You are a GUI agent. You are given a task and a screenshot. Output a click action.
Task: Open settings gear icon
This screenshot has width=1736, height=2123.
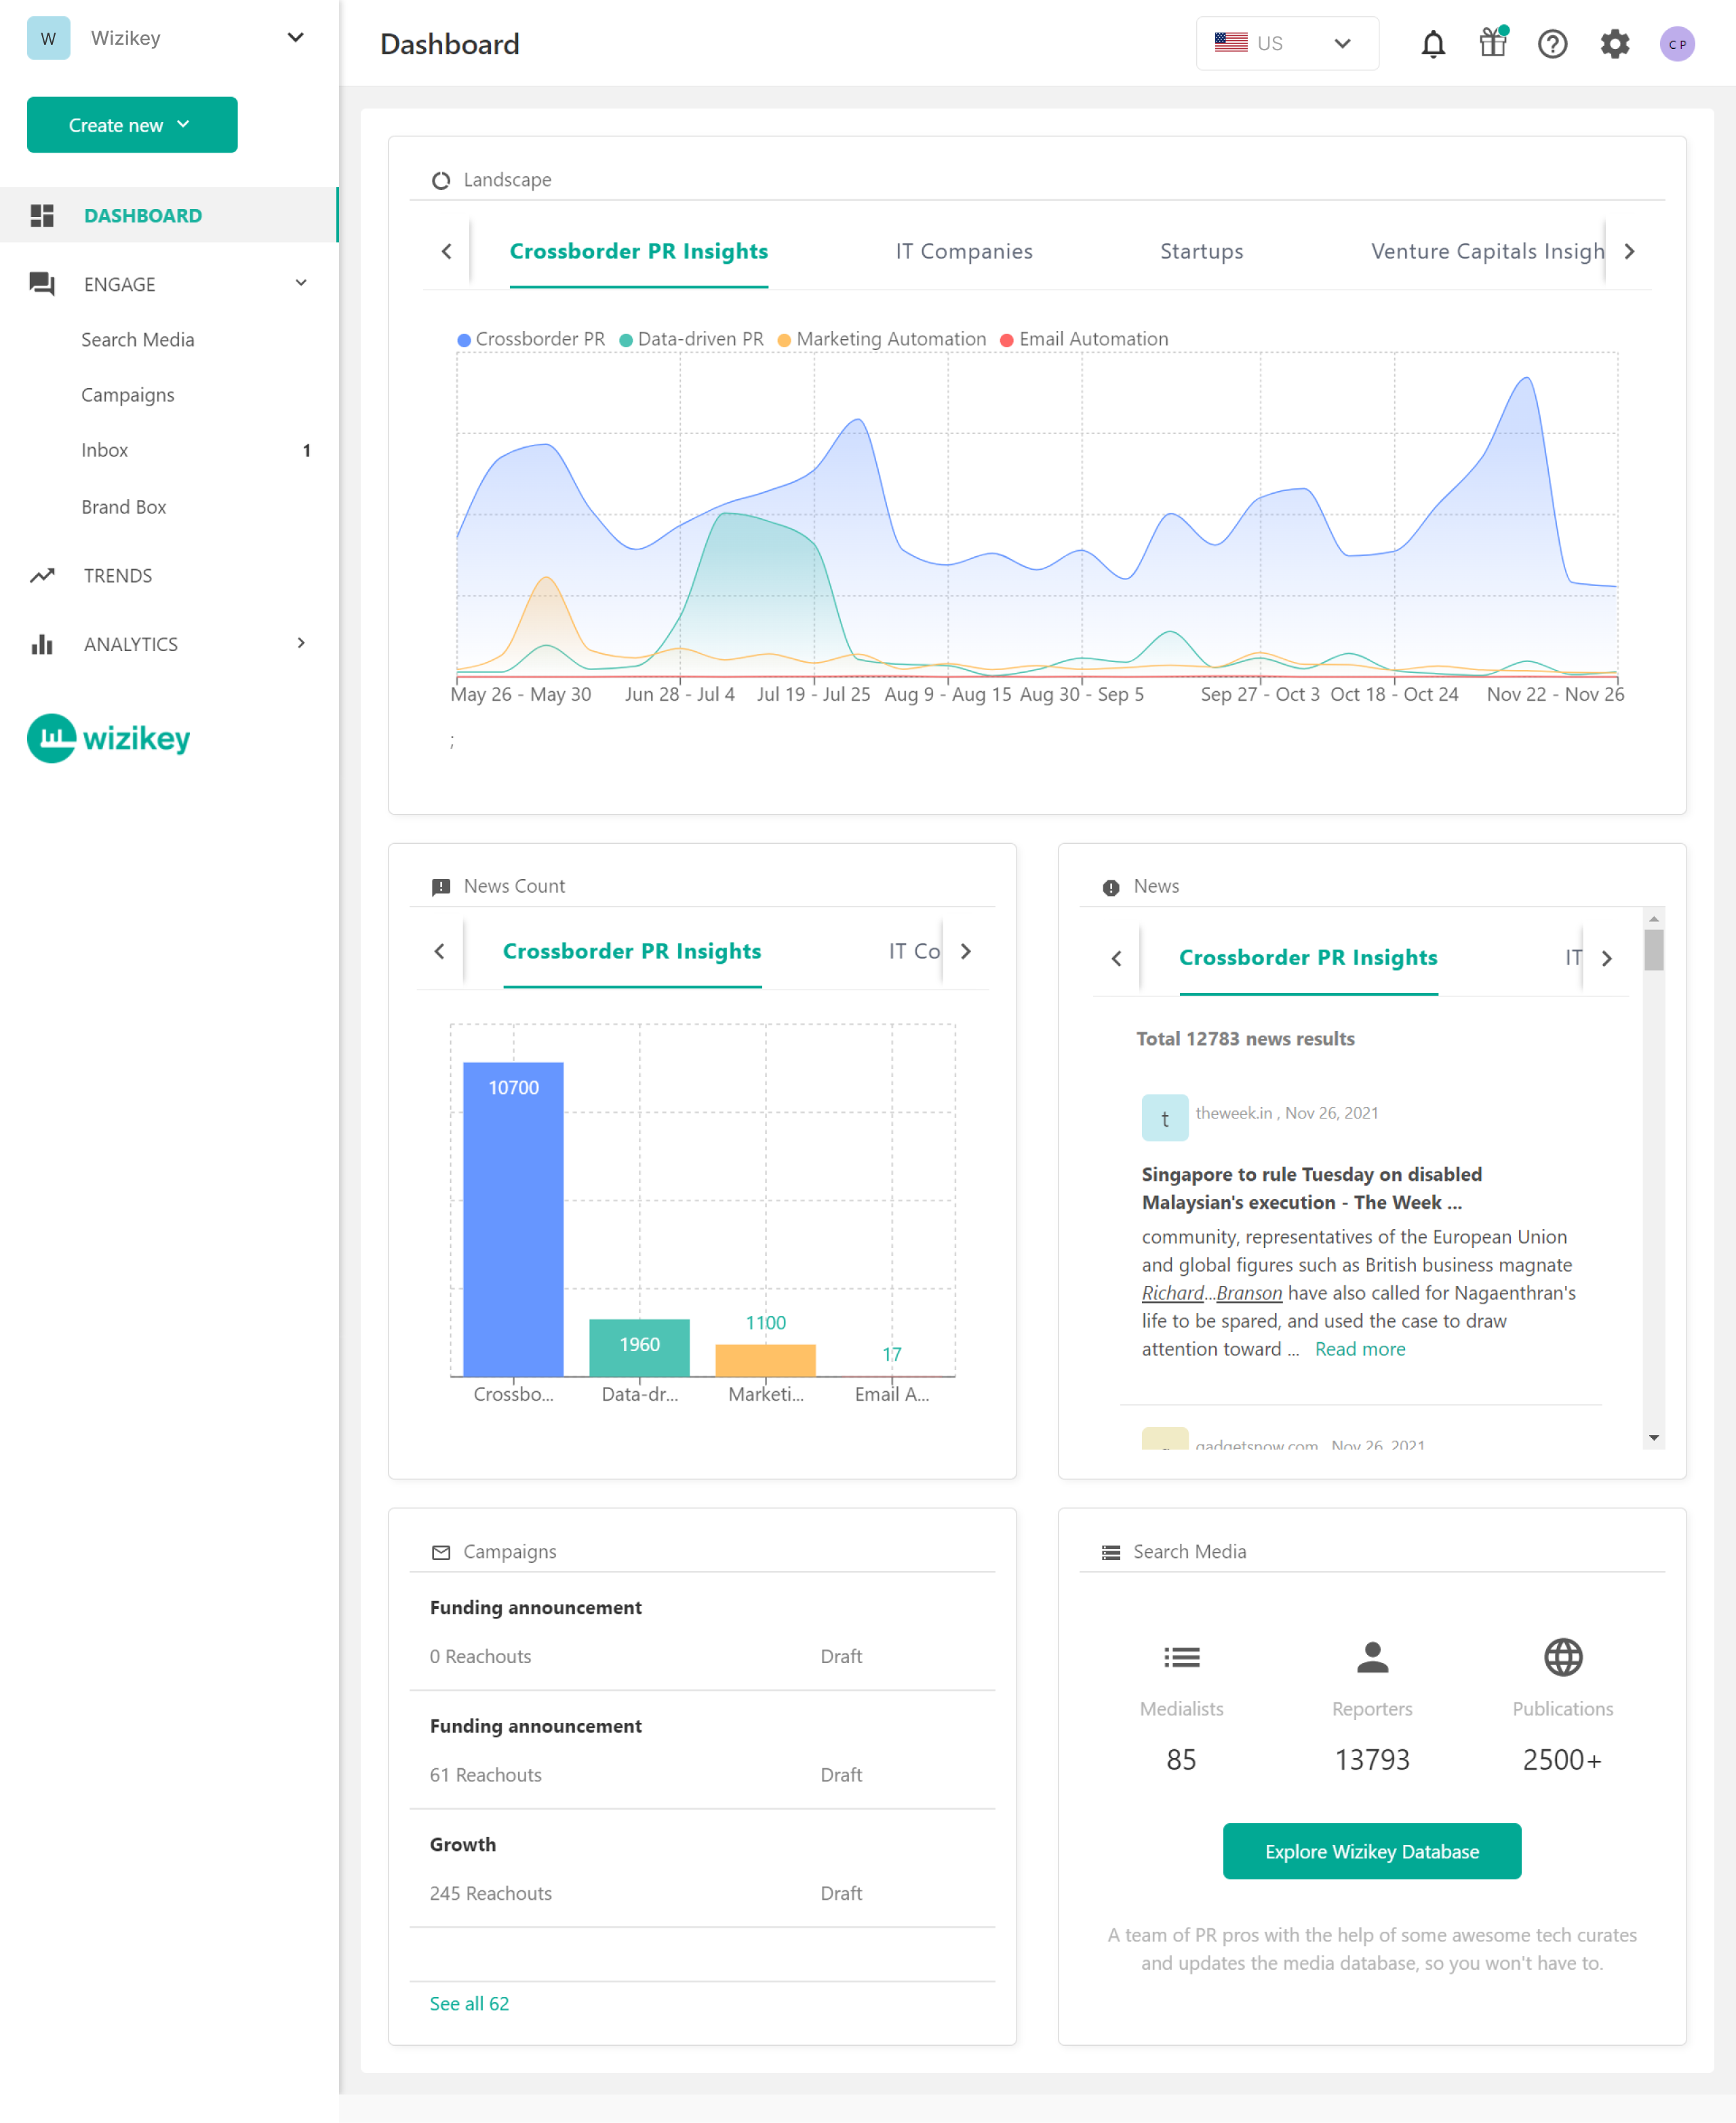1614,44
